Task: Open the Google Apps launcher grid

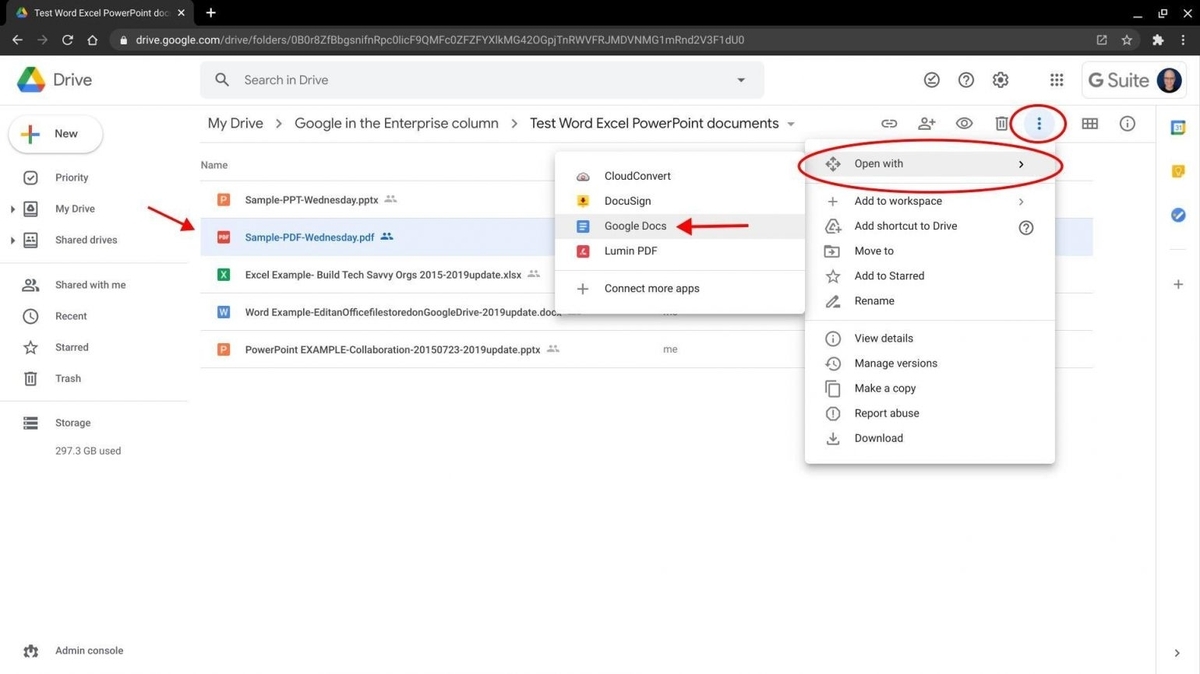Action: click(1056, 79)
